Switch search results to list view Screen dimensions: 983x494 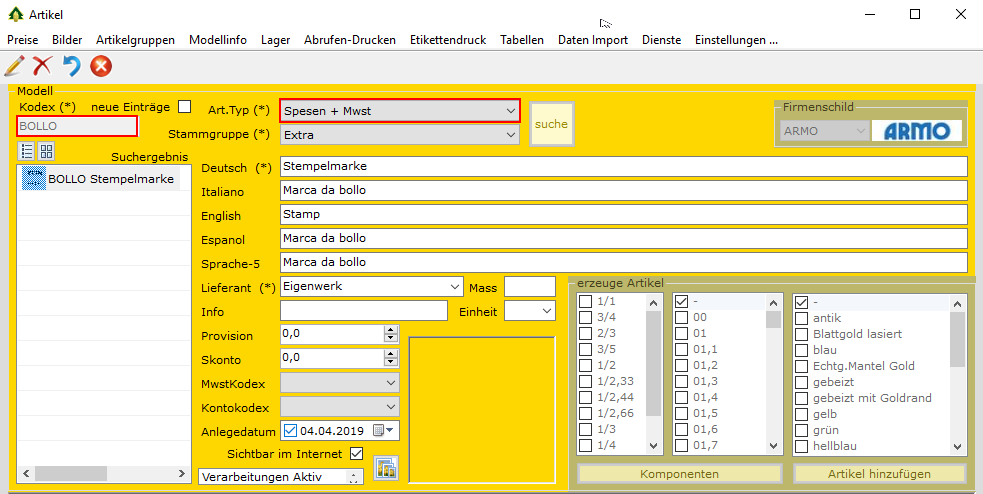pyautogui.click(x=27, y=151)
